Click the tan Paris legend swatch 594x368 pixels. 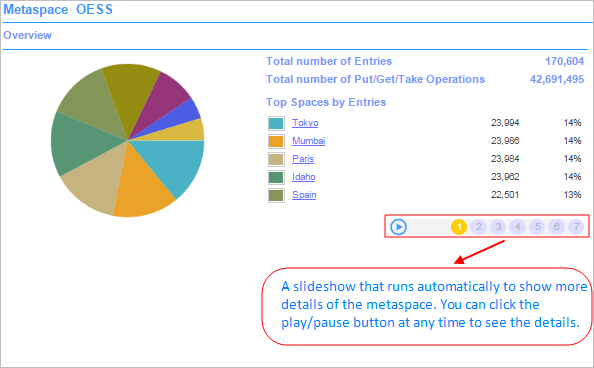click(x=276, y=160)
